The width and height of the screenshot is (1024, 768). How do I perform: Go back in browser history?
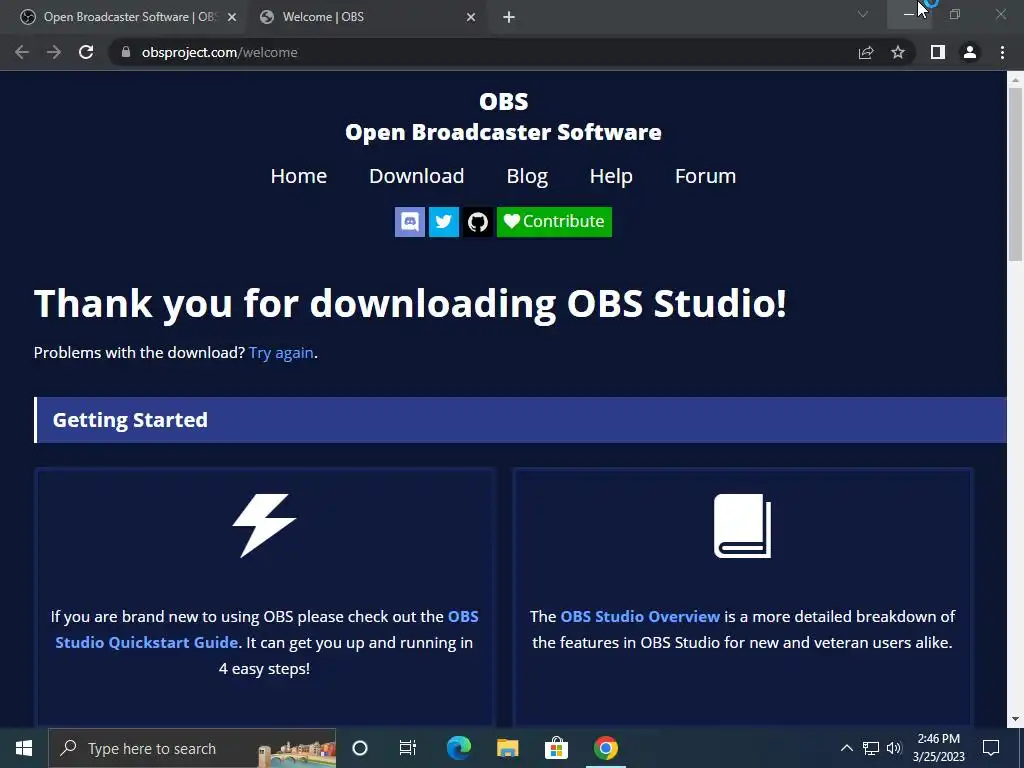(x=22, y=52)
